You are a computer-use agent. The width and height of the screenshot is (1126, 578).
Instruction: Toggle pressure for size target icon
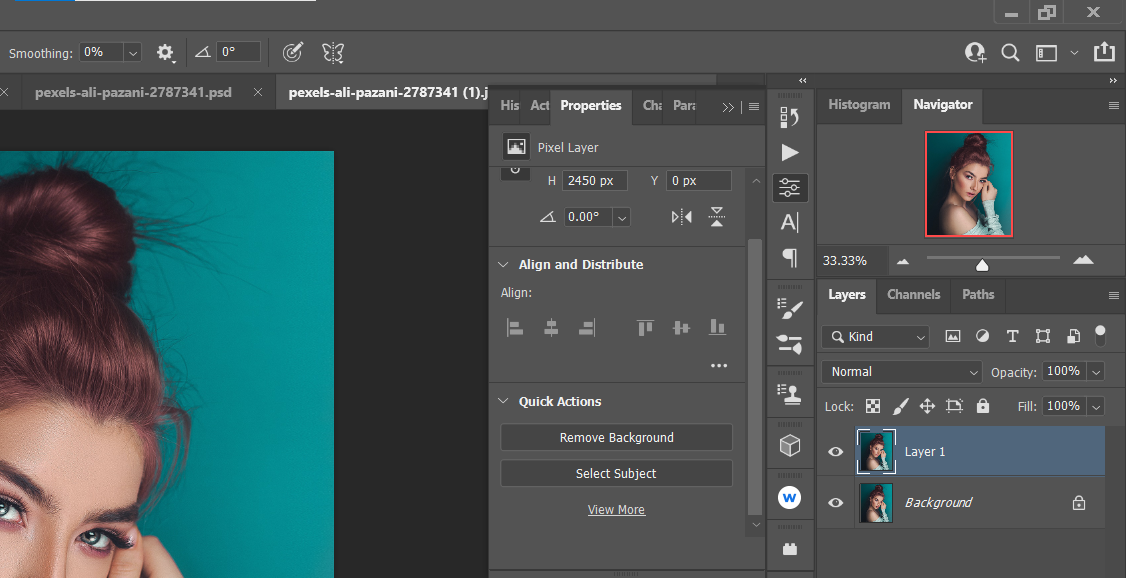[292, 52]
